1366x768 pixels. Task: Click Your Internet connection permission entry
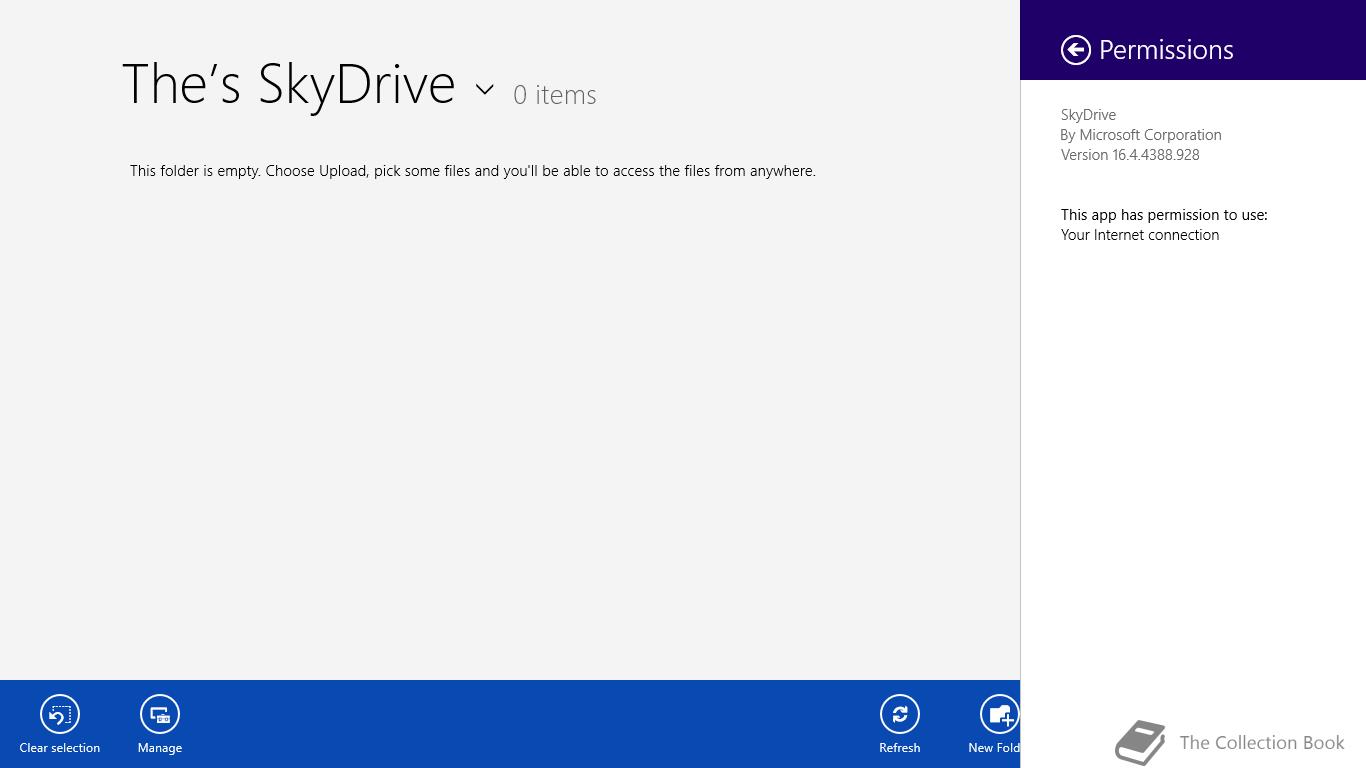click(1140, 235)
